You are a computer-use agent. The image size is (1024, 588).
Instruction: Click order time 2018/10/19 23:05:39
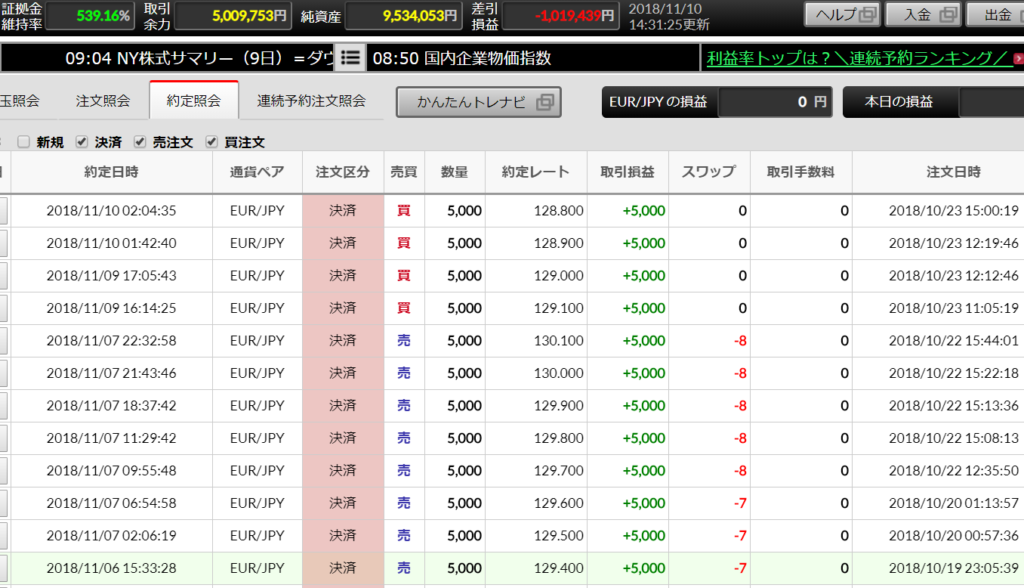click(x=953, y=568)
